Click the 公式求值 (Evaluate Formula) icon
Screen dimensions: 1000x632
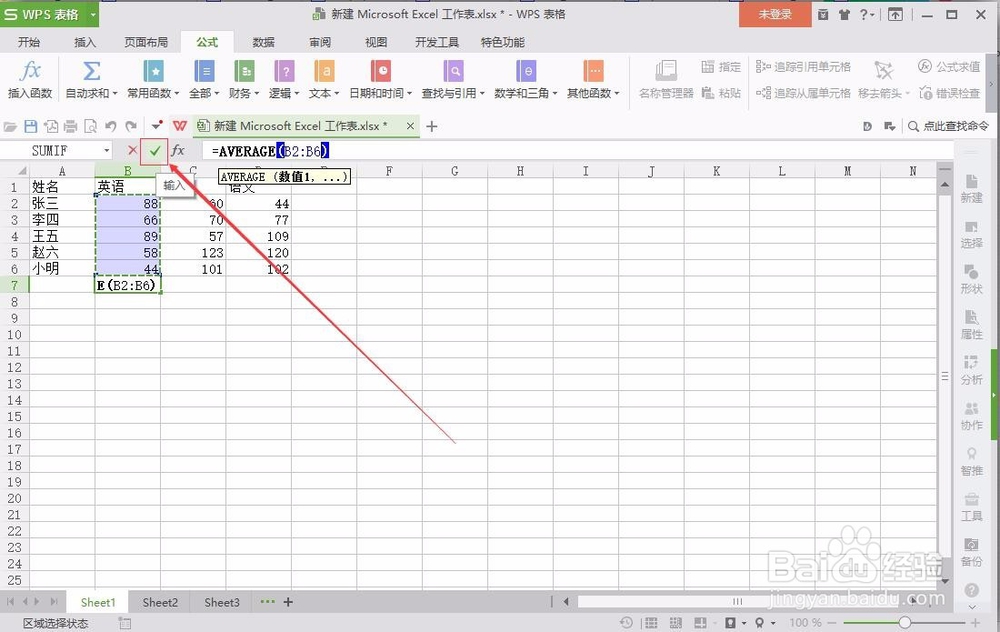(x=950, y=67)
